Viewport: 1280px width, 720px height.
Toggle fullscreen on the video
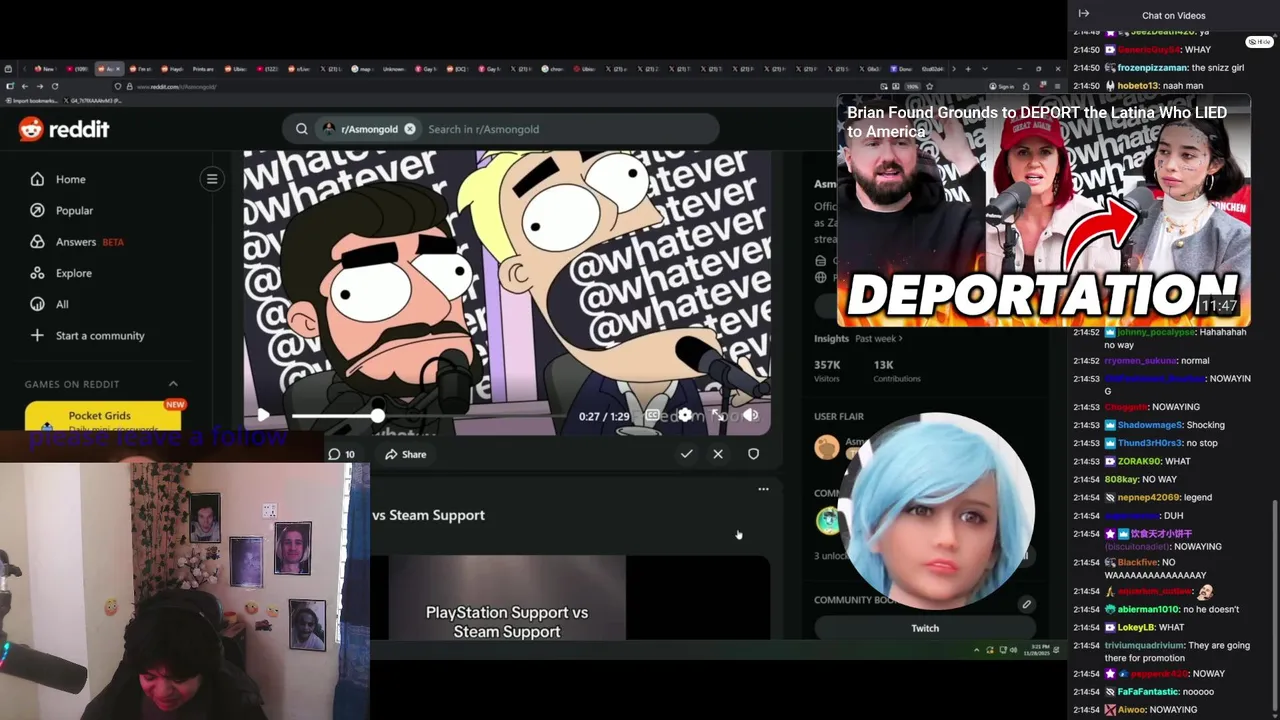point(718,415)
